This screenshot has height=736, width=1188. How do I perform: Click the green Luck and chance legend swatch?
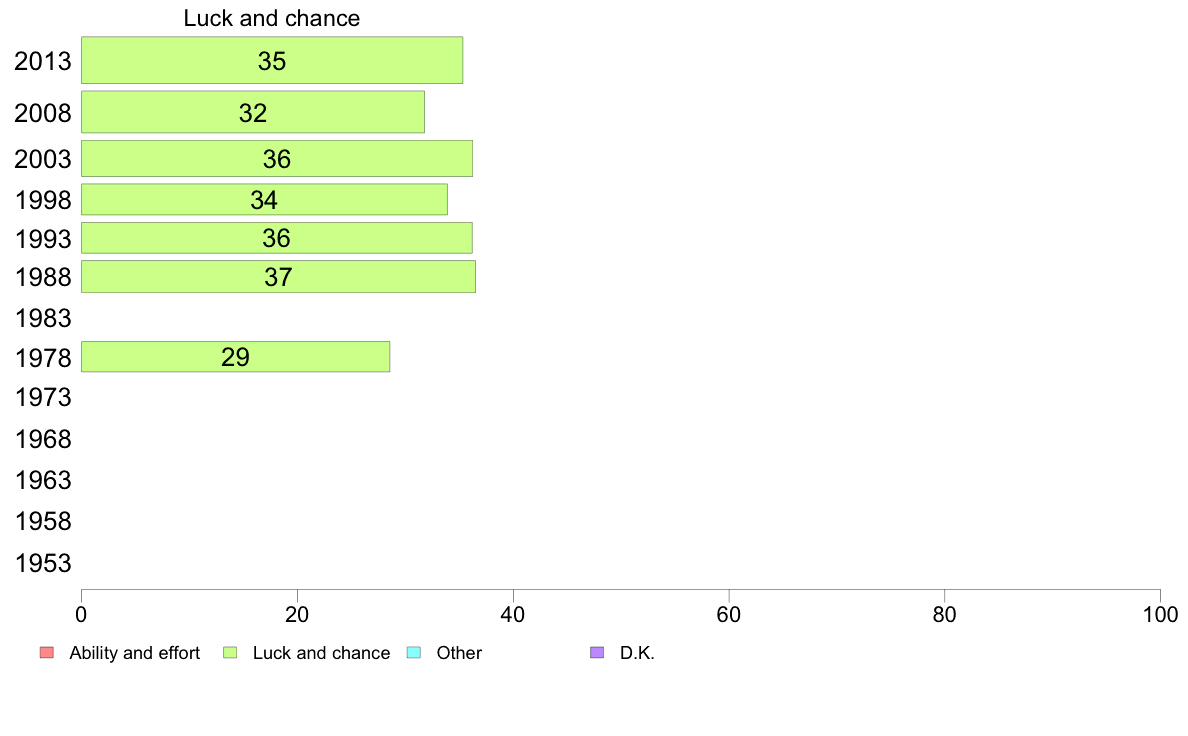[x=230, y=653]
